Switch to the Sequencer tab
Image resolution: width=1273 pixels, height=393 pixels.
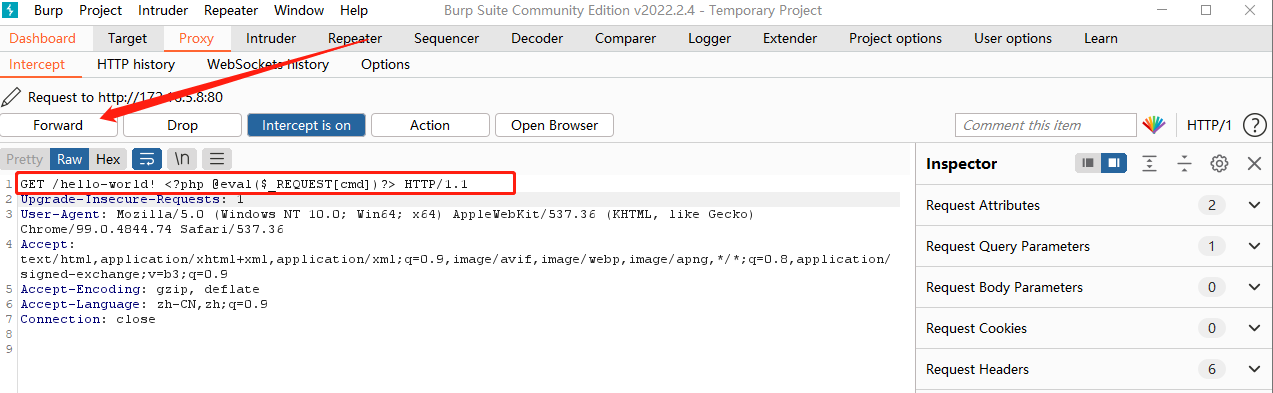pos(447,38)
